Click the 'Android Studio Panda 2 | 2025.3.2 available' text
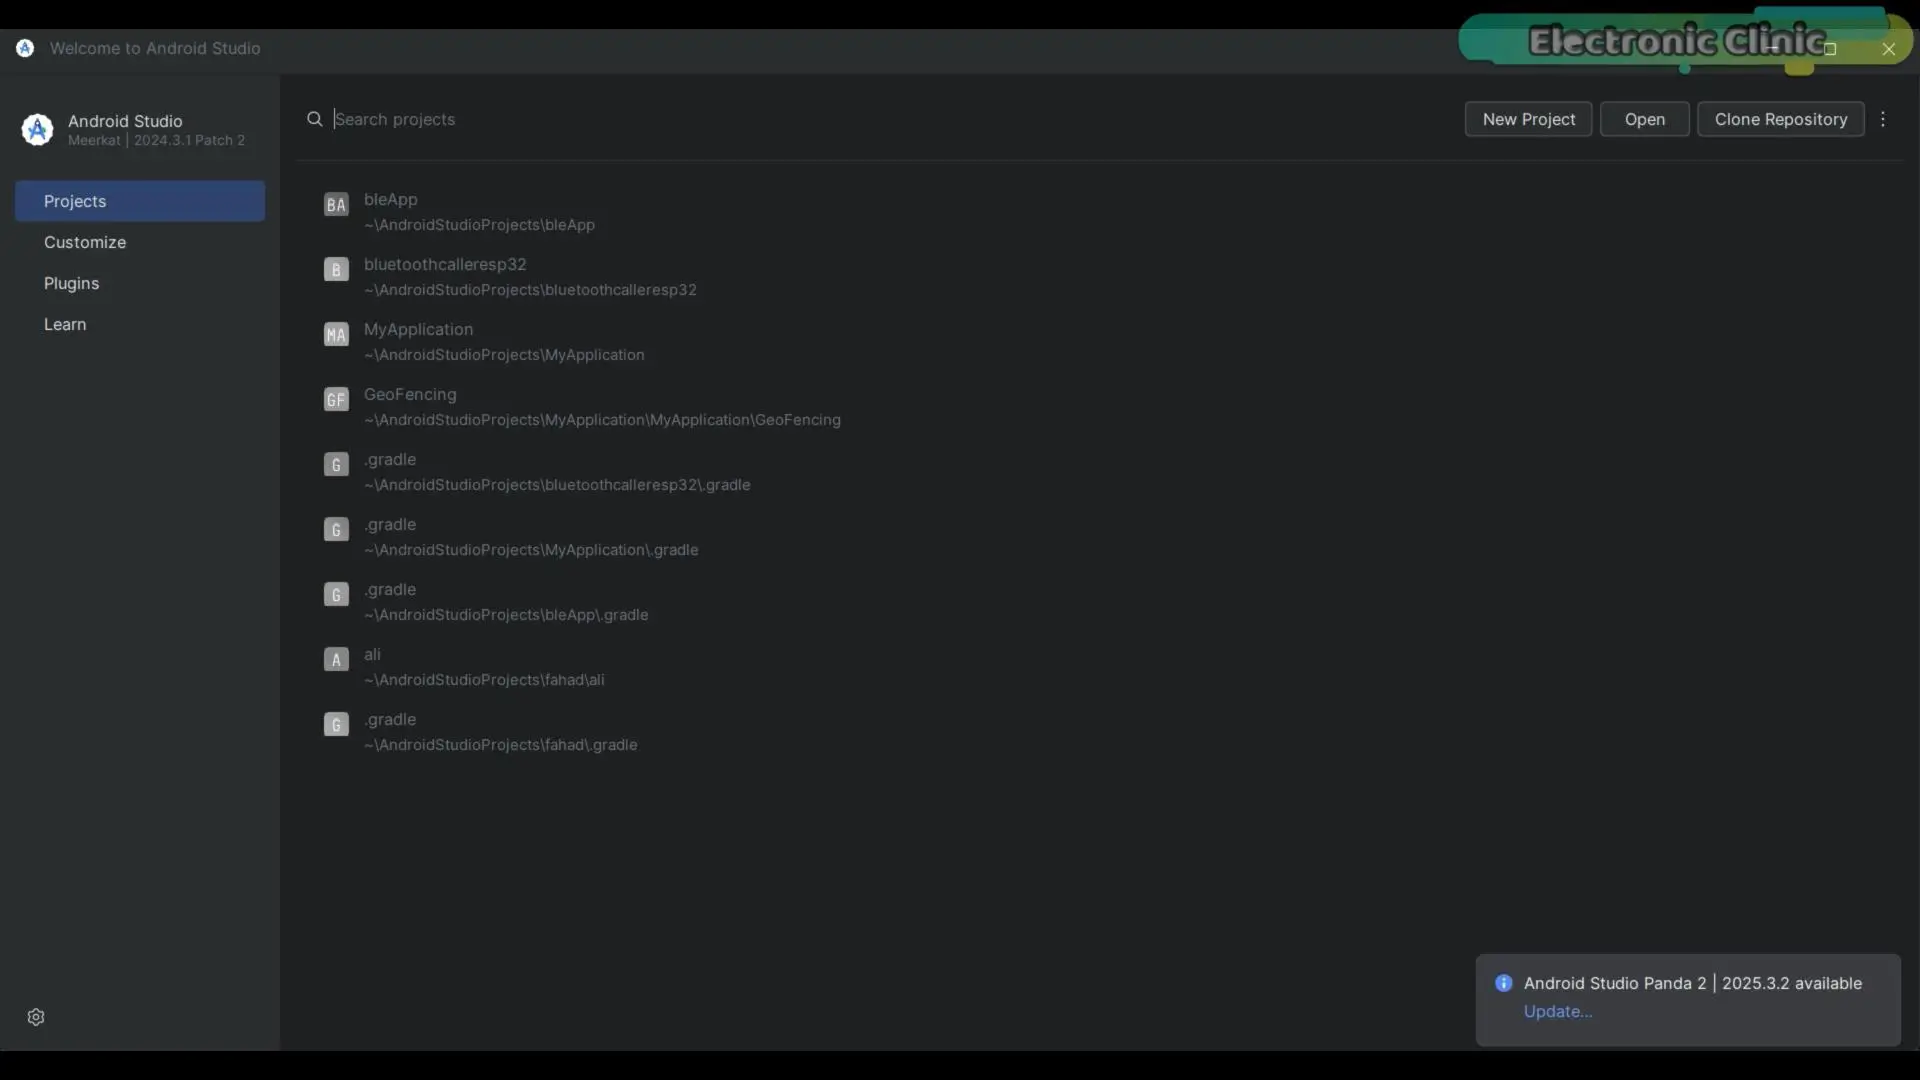The height and width of the screenshot is (1080, 1920). coord(1692,983)
